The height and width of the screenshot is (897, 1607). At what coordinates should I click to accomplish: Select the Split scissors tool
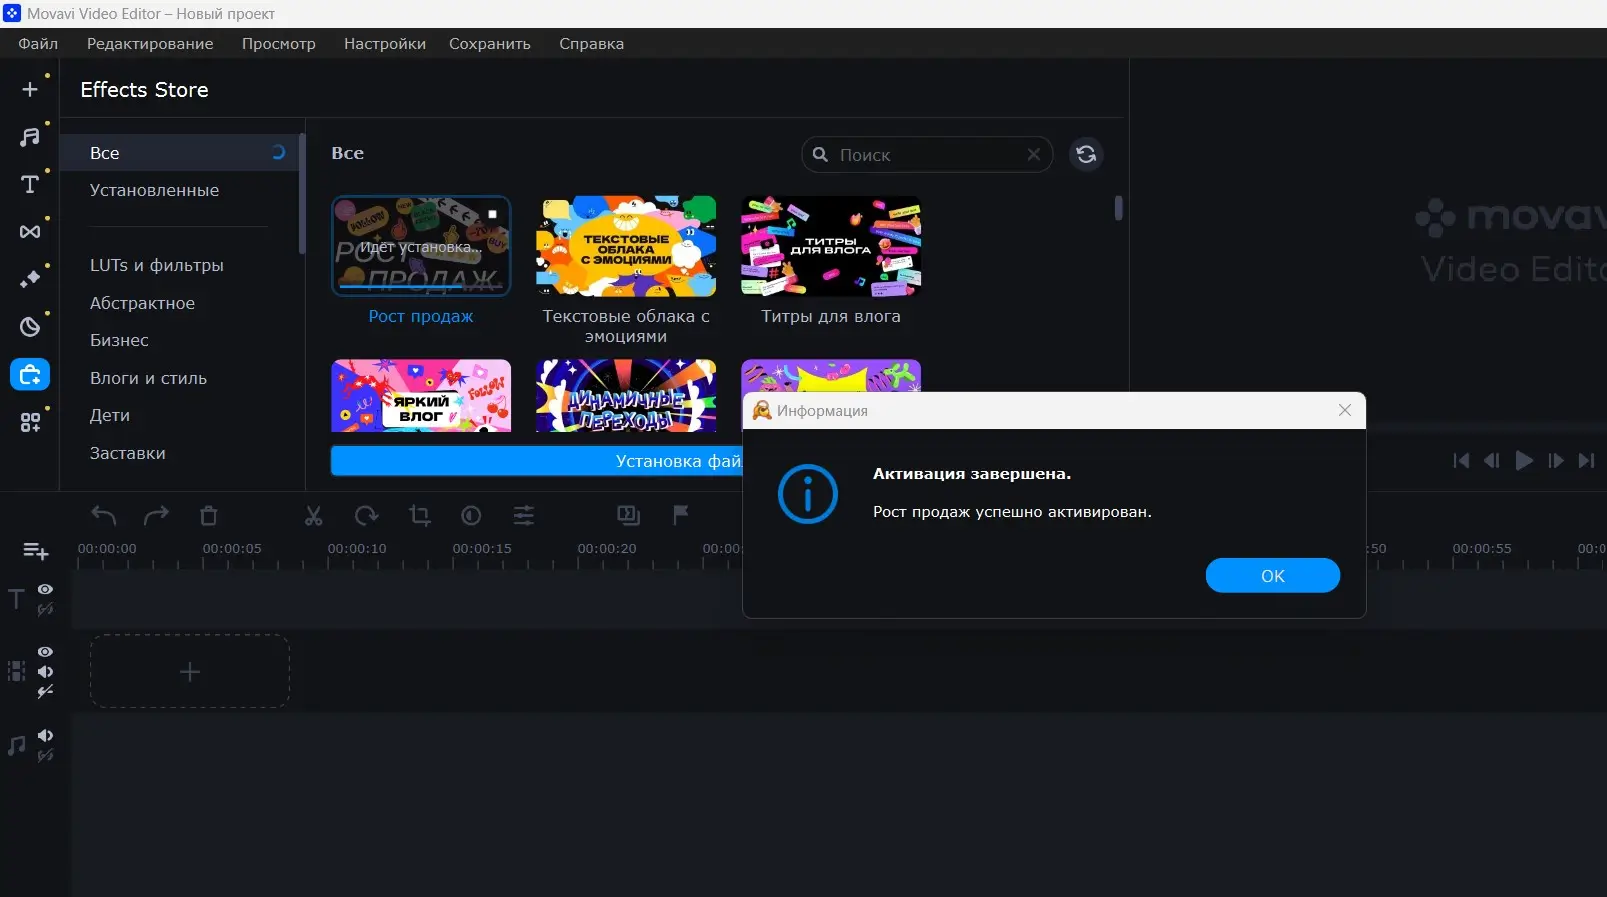314,515
